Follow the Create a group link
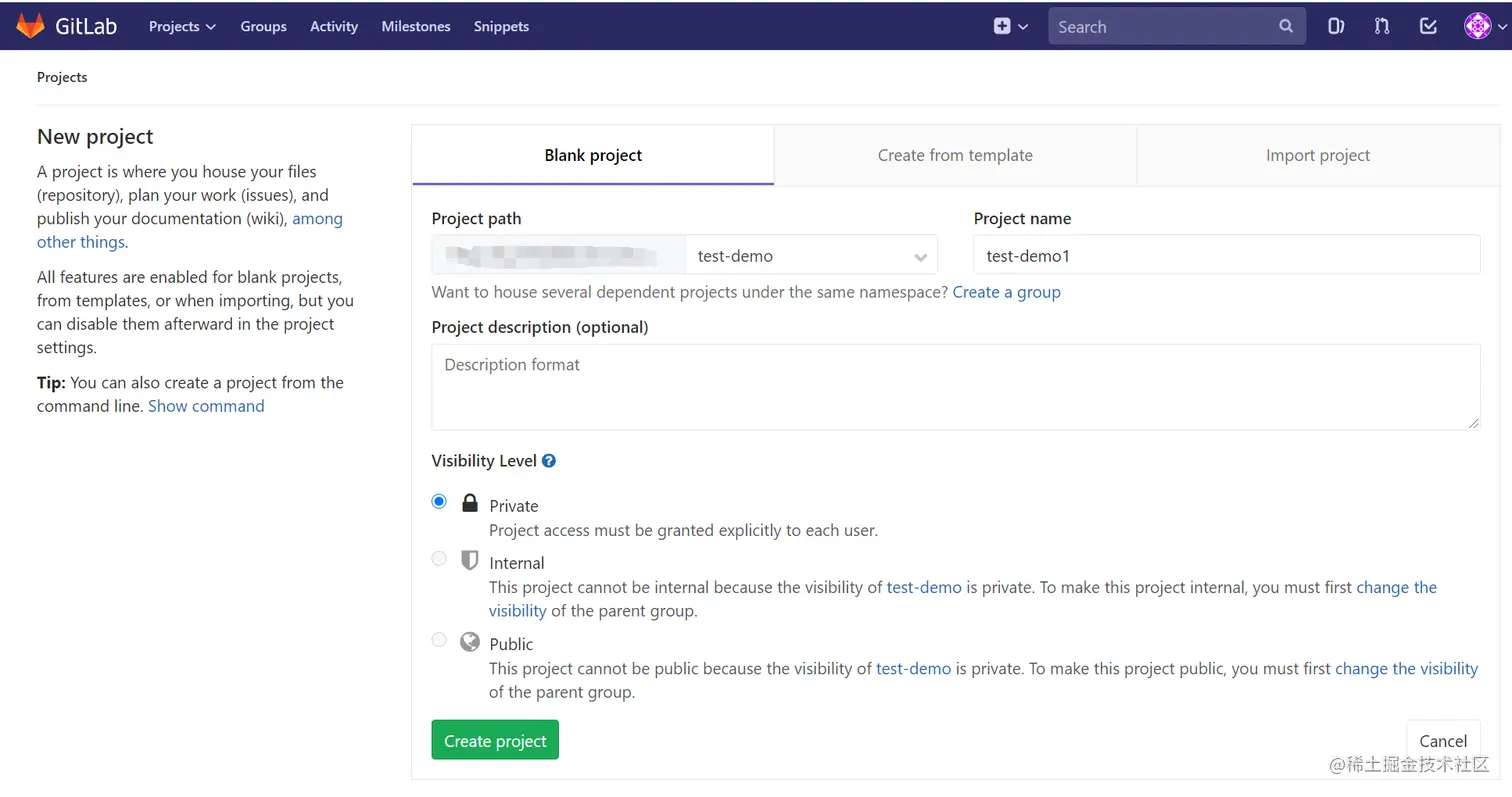The image size is (1512, 797). [x=1006, y=292]
